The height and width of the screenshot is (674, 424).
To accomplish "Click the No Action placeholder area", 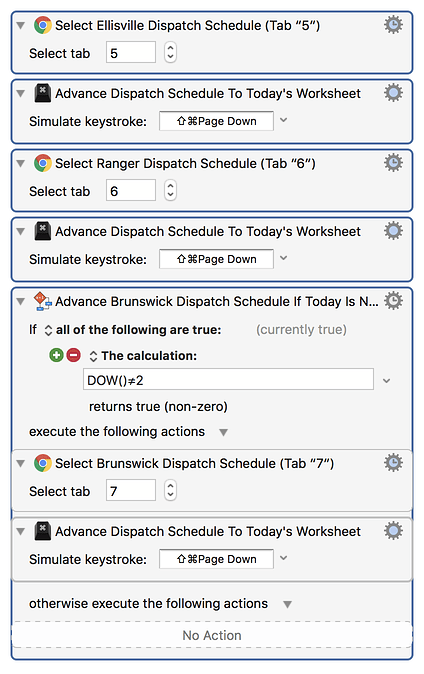I will pyautogui.click(x=212, y=635).
